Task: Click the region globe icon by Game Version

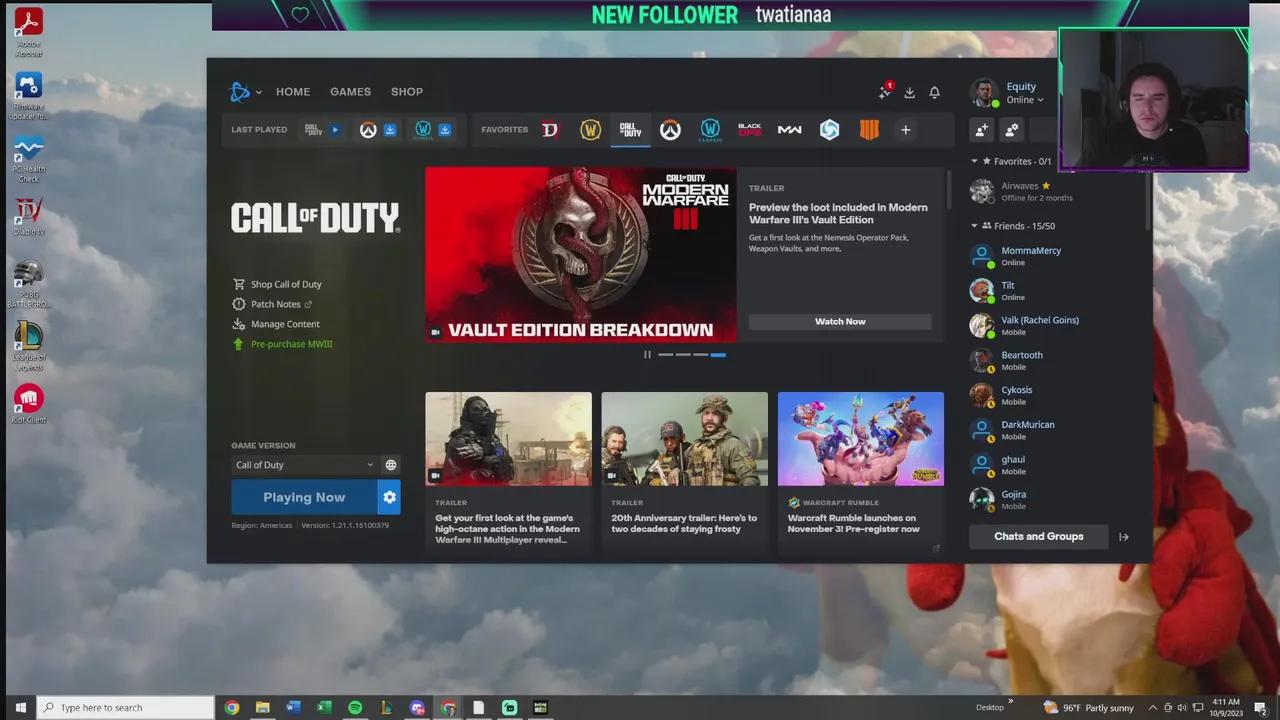Action: [391, 465]
